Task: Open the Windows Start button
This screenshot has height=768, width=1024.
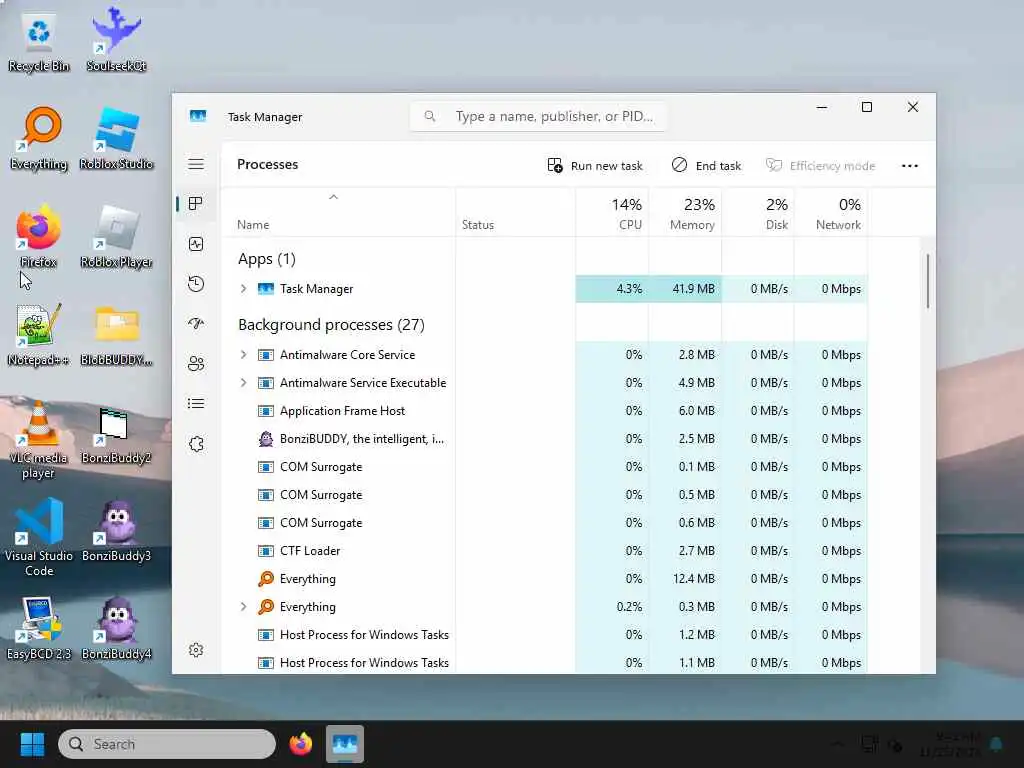Action: (x=32, y=744)
